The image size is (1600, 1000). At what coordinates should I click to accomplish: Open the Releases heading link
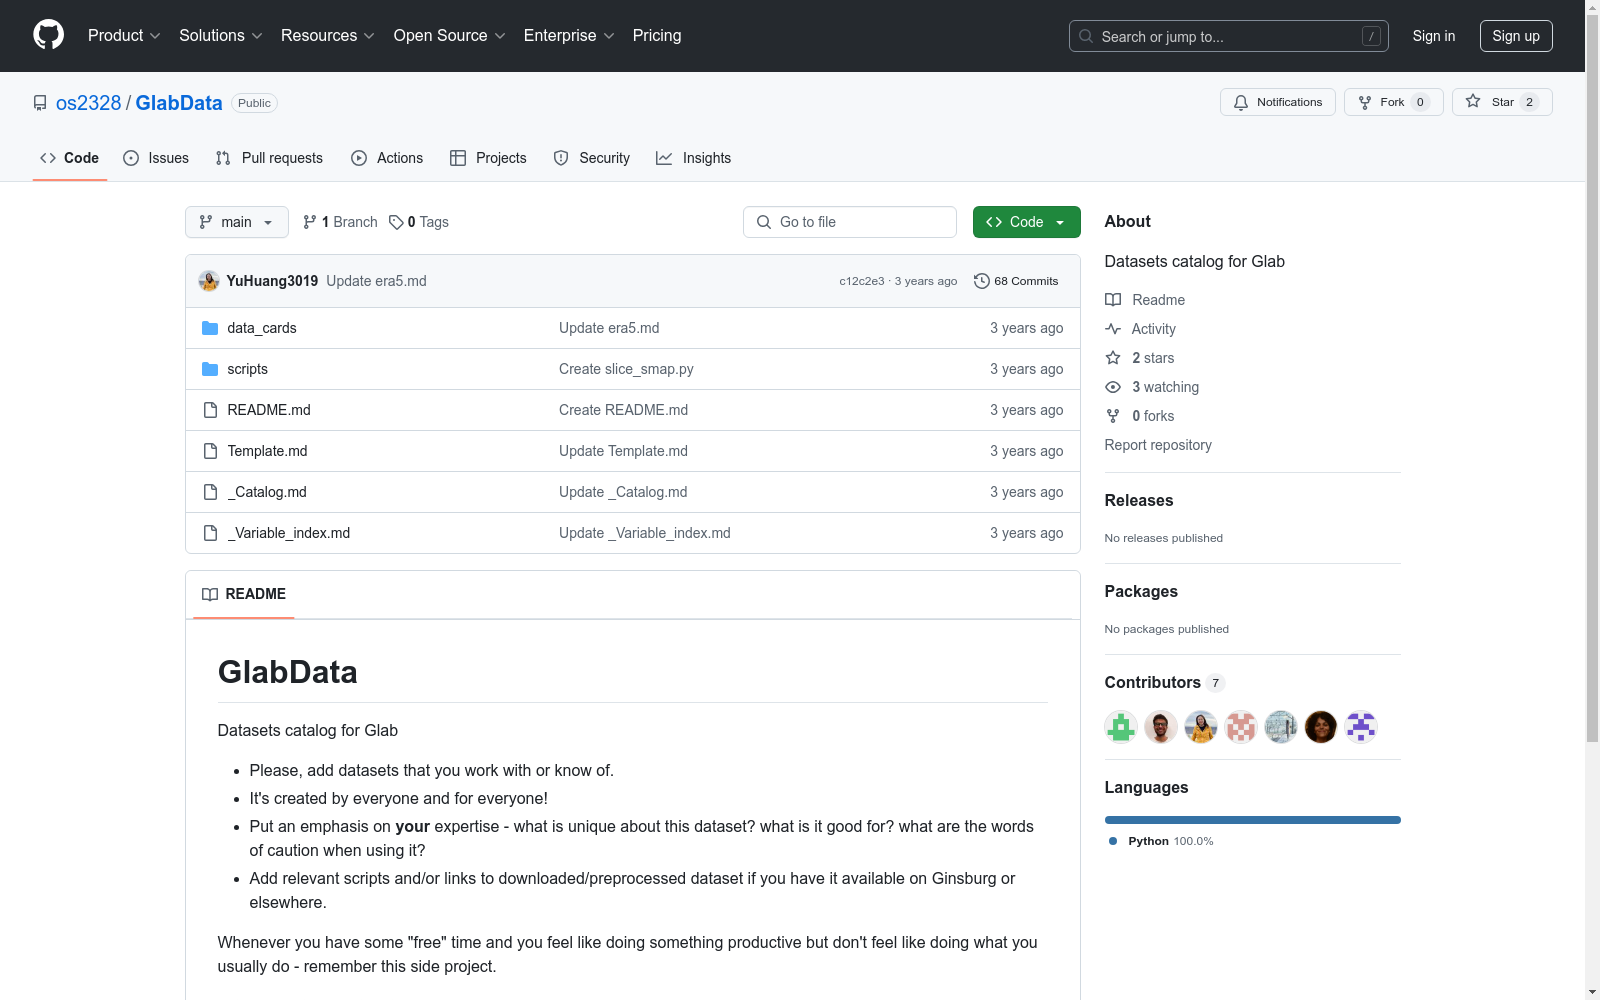tap(1139, 500)
